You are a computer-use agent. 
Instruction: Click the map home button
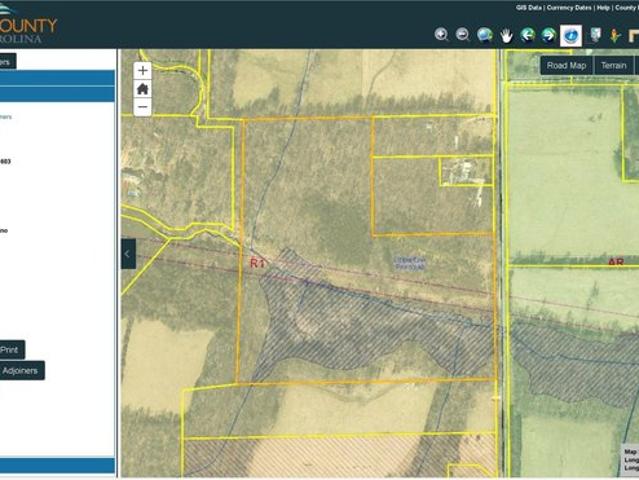coord(143,89)
